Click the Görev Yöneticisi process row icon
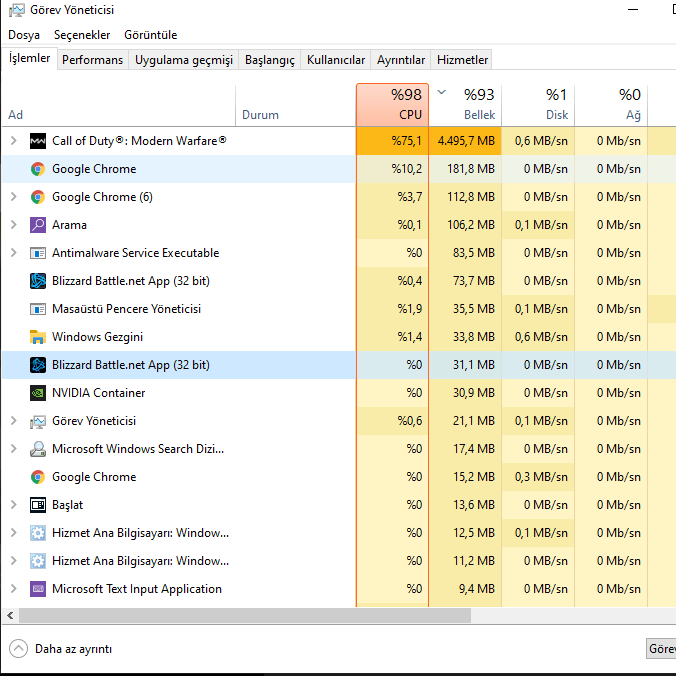 pos(38,421)
